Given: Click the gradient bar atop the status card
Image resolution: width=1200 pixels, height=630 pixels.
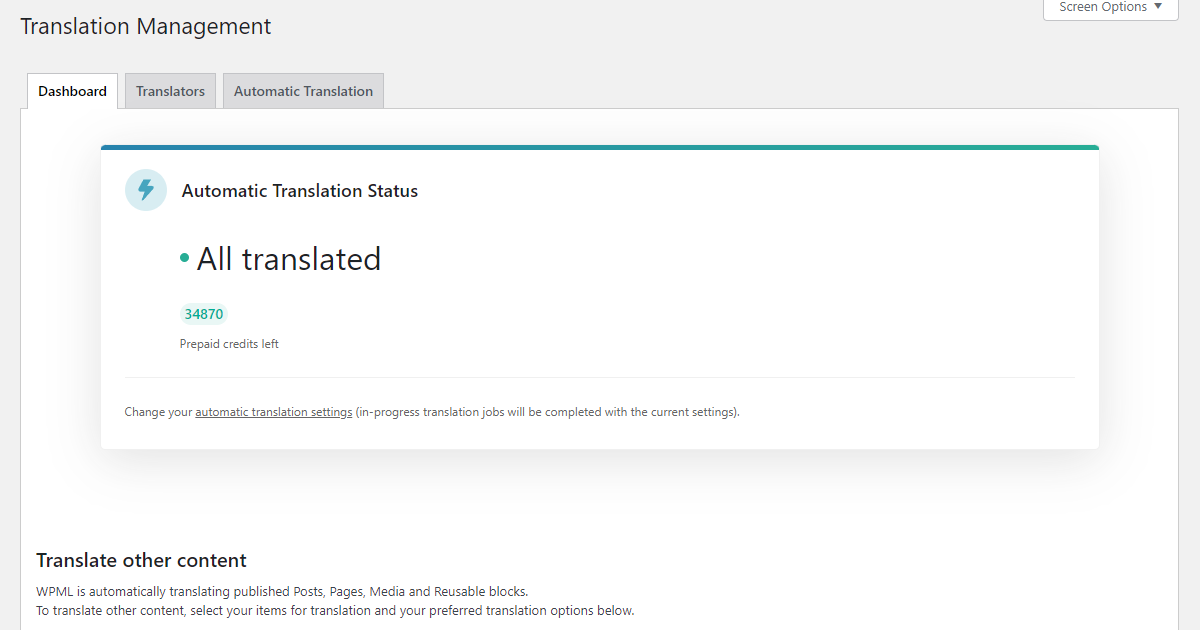Looking at the screenshot, I should [x=600, y=146].
